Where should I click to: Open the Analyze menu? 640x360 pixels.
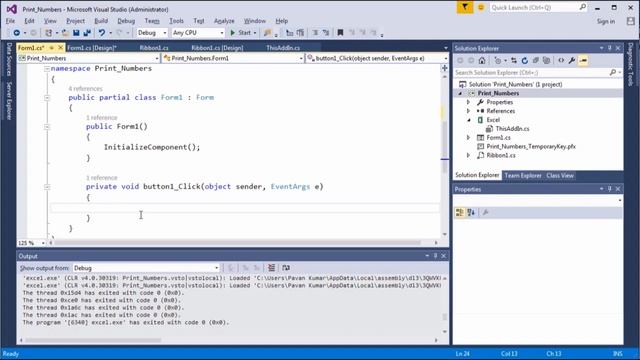224,21
